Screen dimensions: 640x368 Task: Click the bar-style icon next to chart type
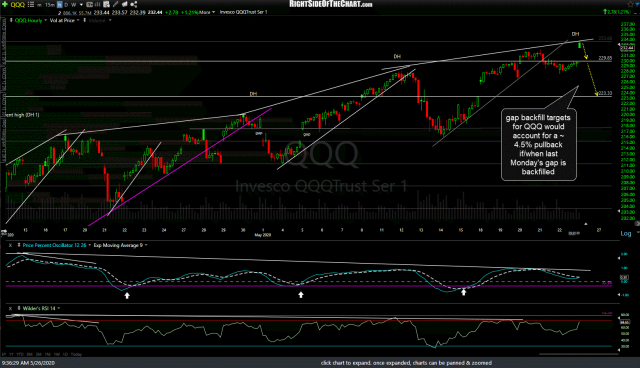(98, 4)
